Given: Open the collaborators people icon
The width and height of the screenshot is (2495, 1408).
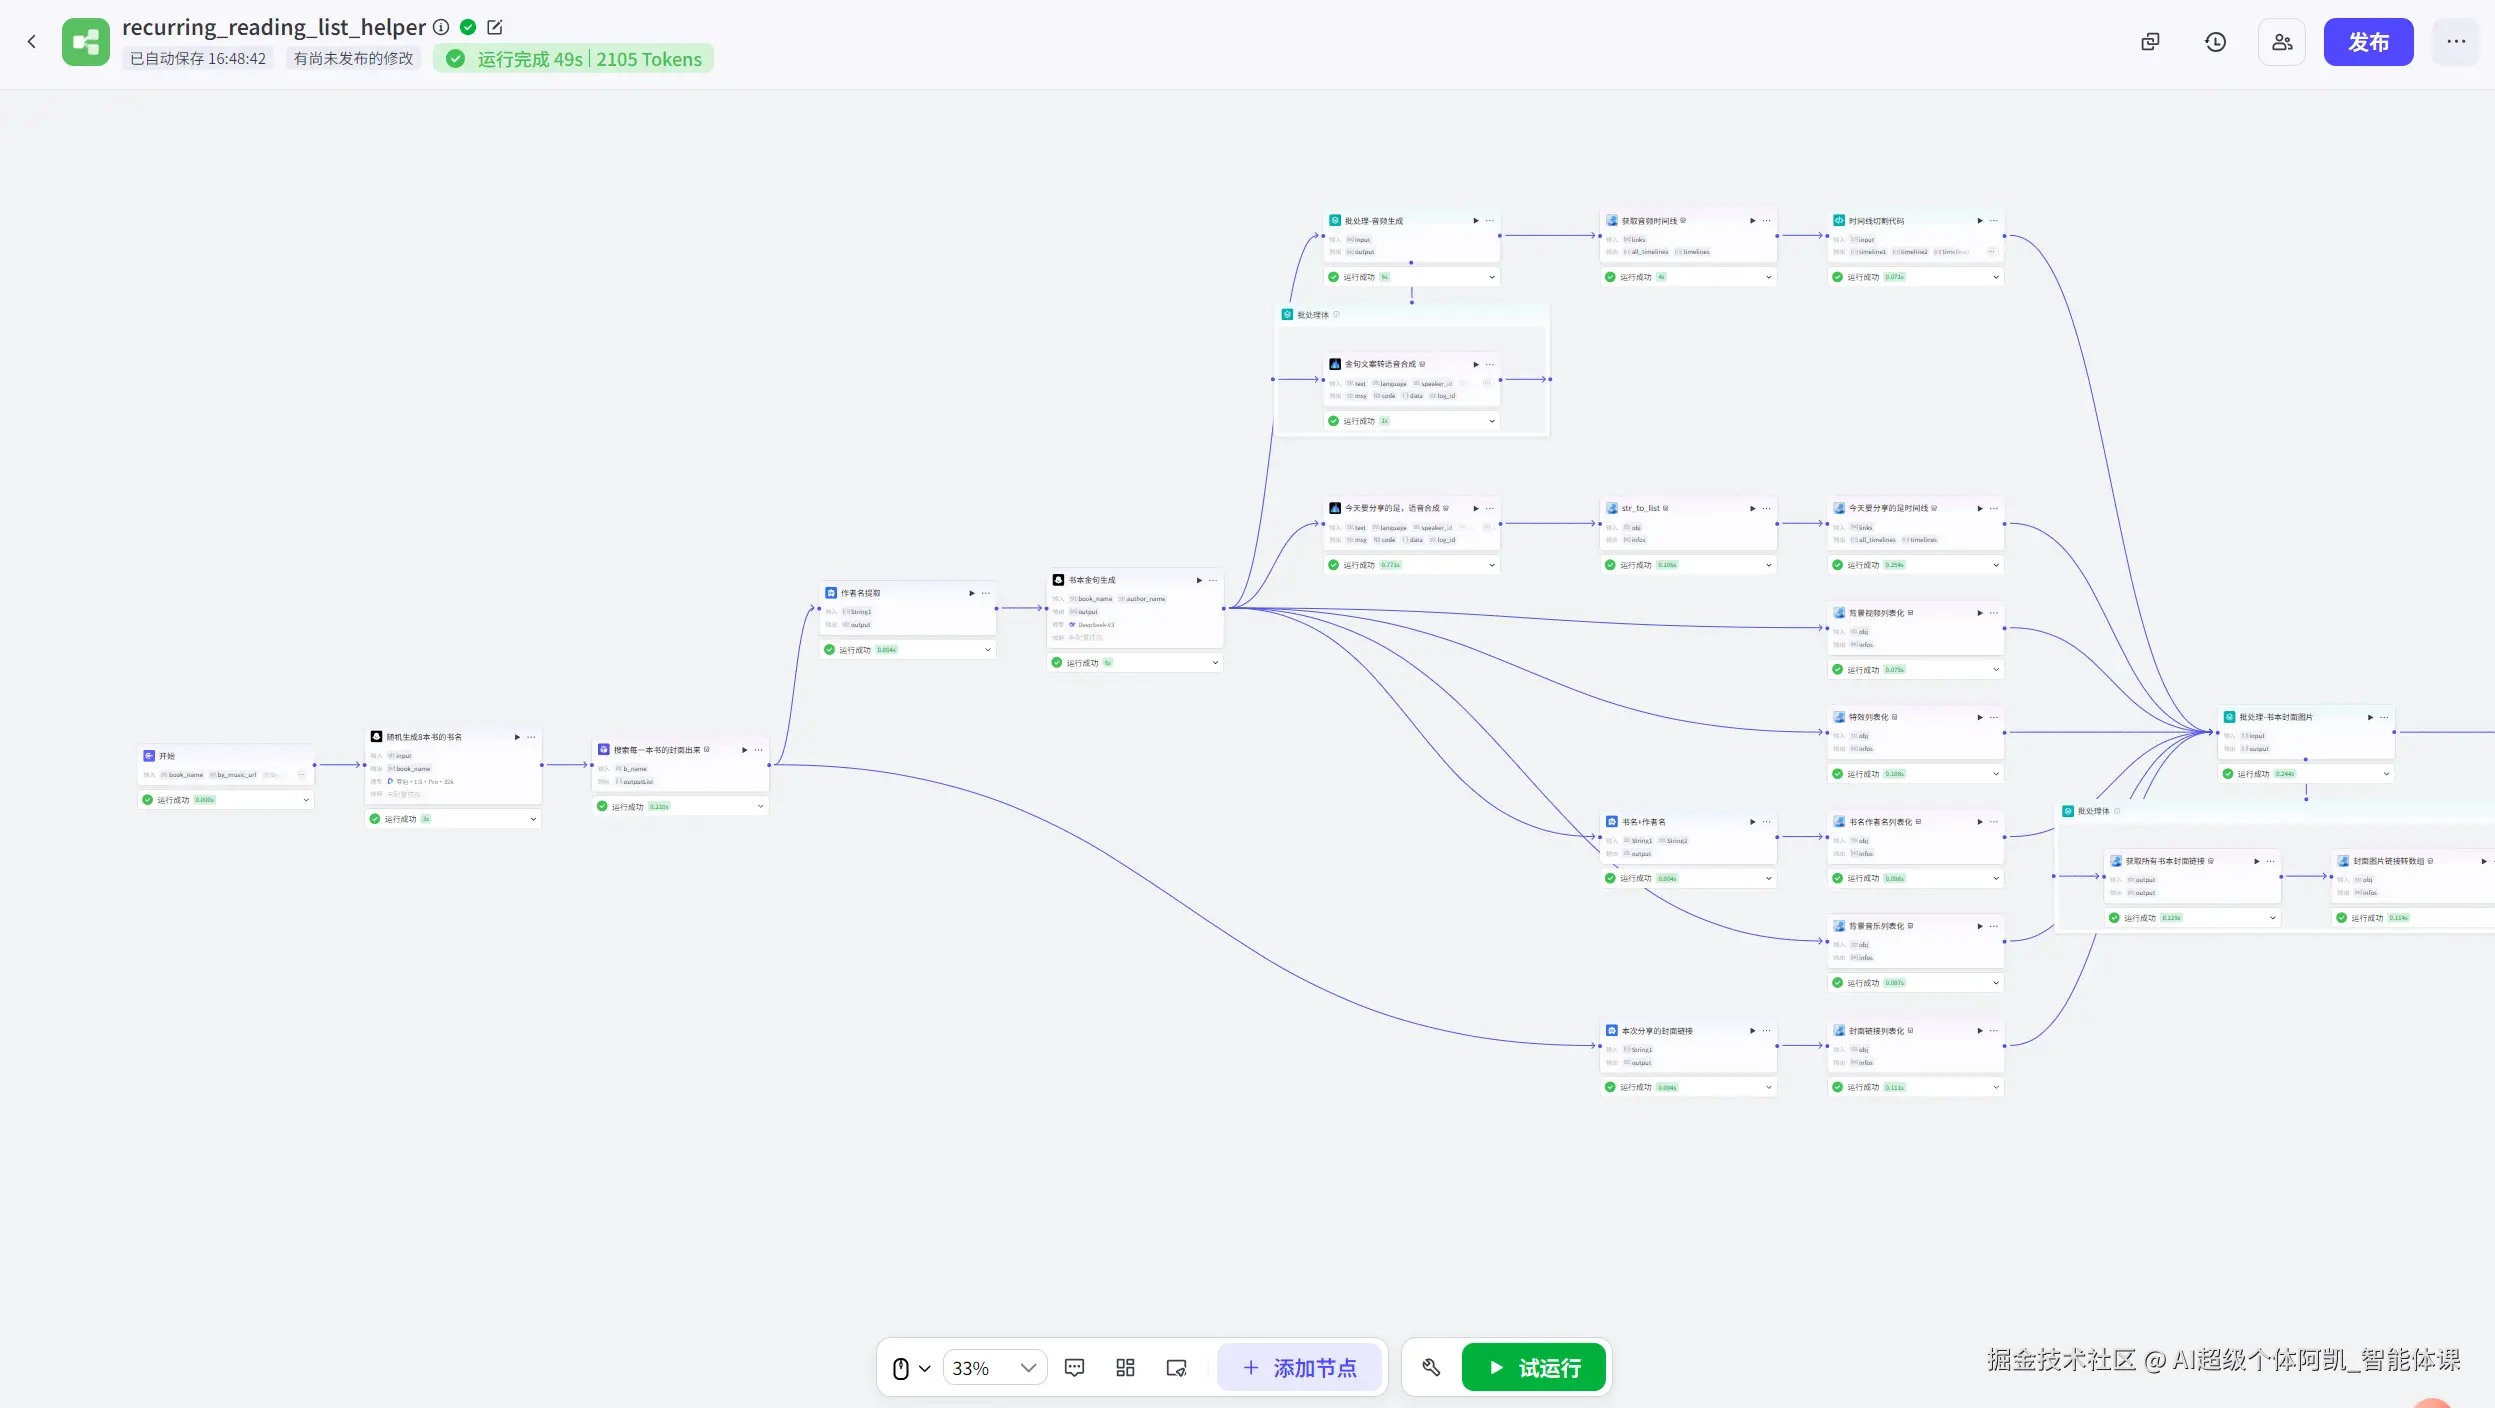Looking at the screenshot, I should (x=2281, y=42).
